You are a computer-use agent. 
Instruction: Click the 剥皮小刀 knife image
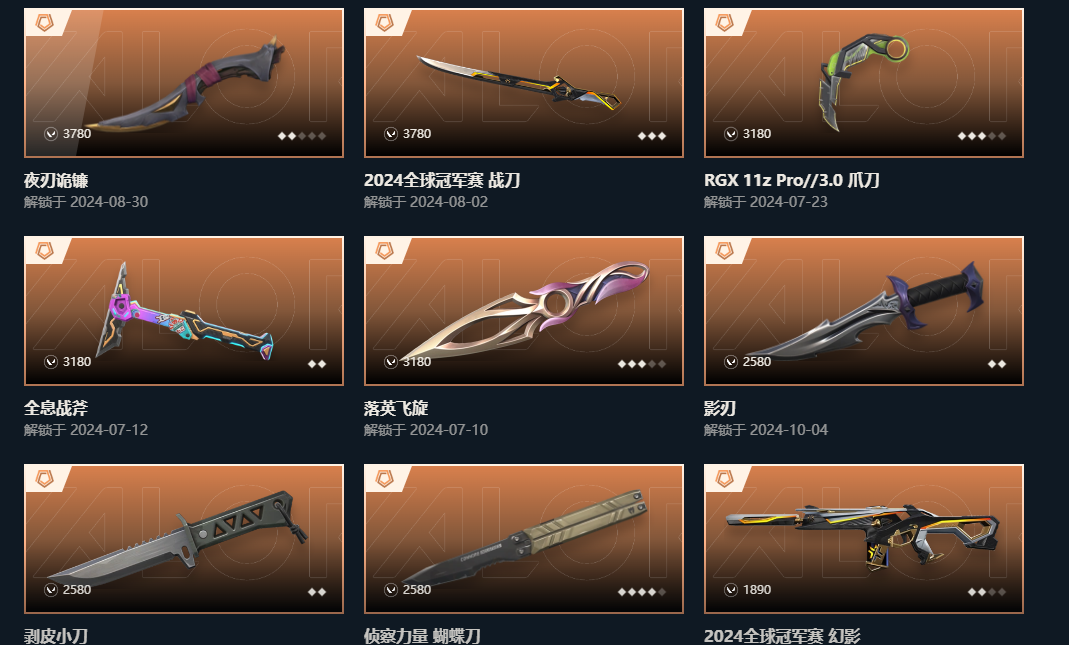(184, 539)
